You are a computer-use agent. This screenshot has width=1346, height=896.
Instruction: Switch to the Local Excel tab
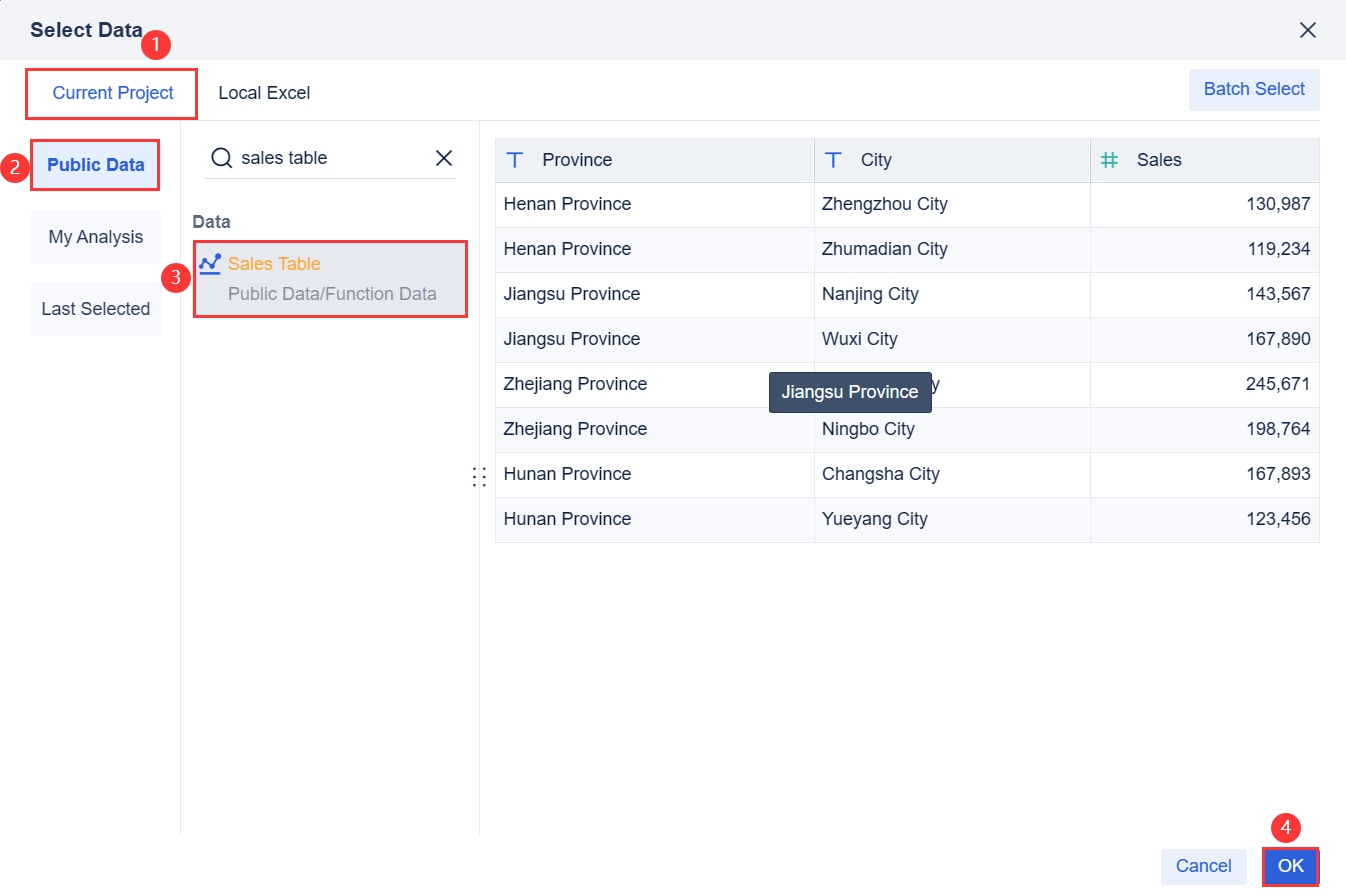pyautogui.click(x=264, y=93)
